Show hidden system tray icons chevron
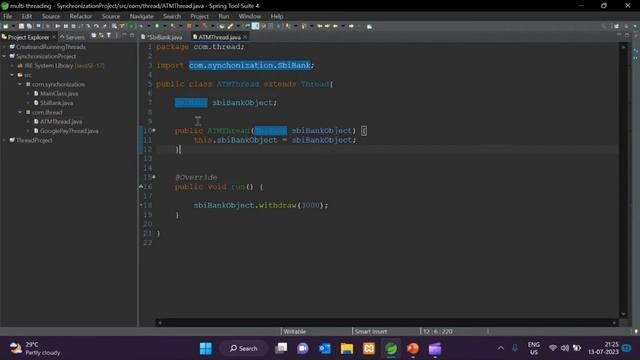640x360 pixels. point(500,348)
